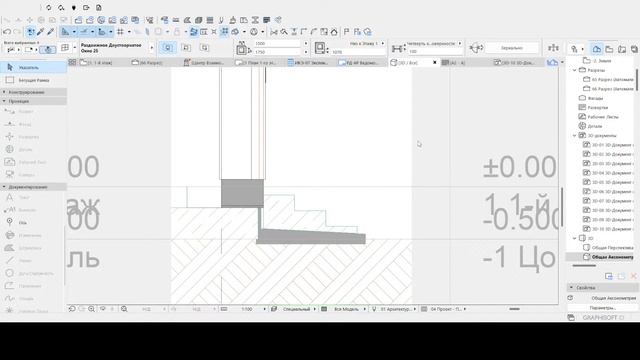Select the Detail (Деталь) tool
This screenshot has height=360, width=640.
click(x=33, y=149)
